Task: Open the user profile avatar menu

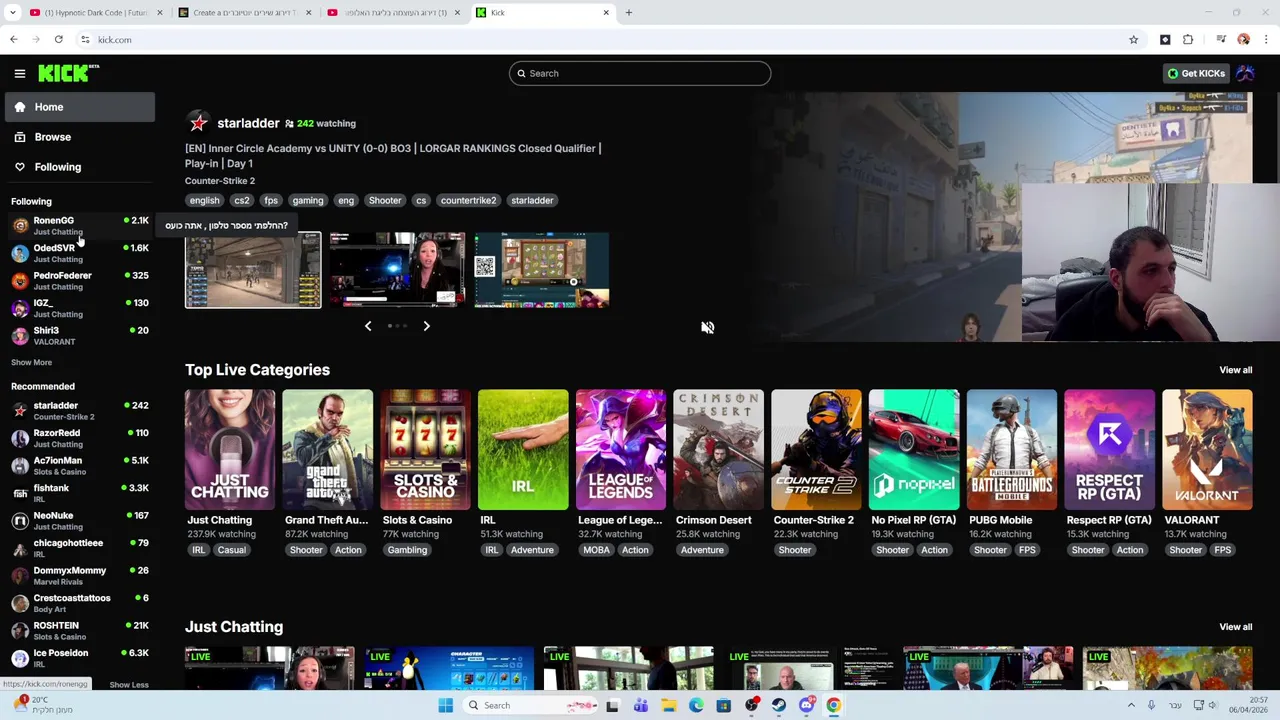Action: [x=1245, y=73]
